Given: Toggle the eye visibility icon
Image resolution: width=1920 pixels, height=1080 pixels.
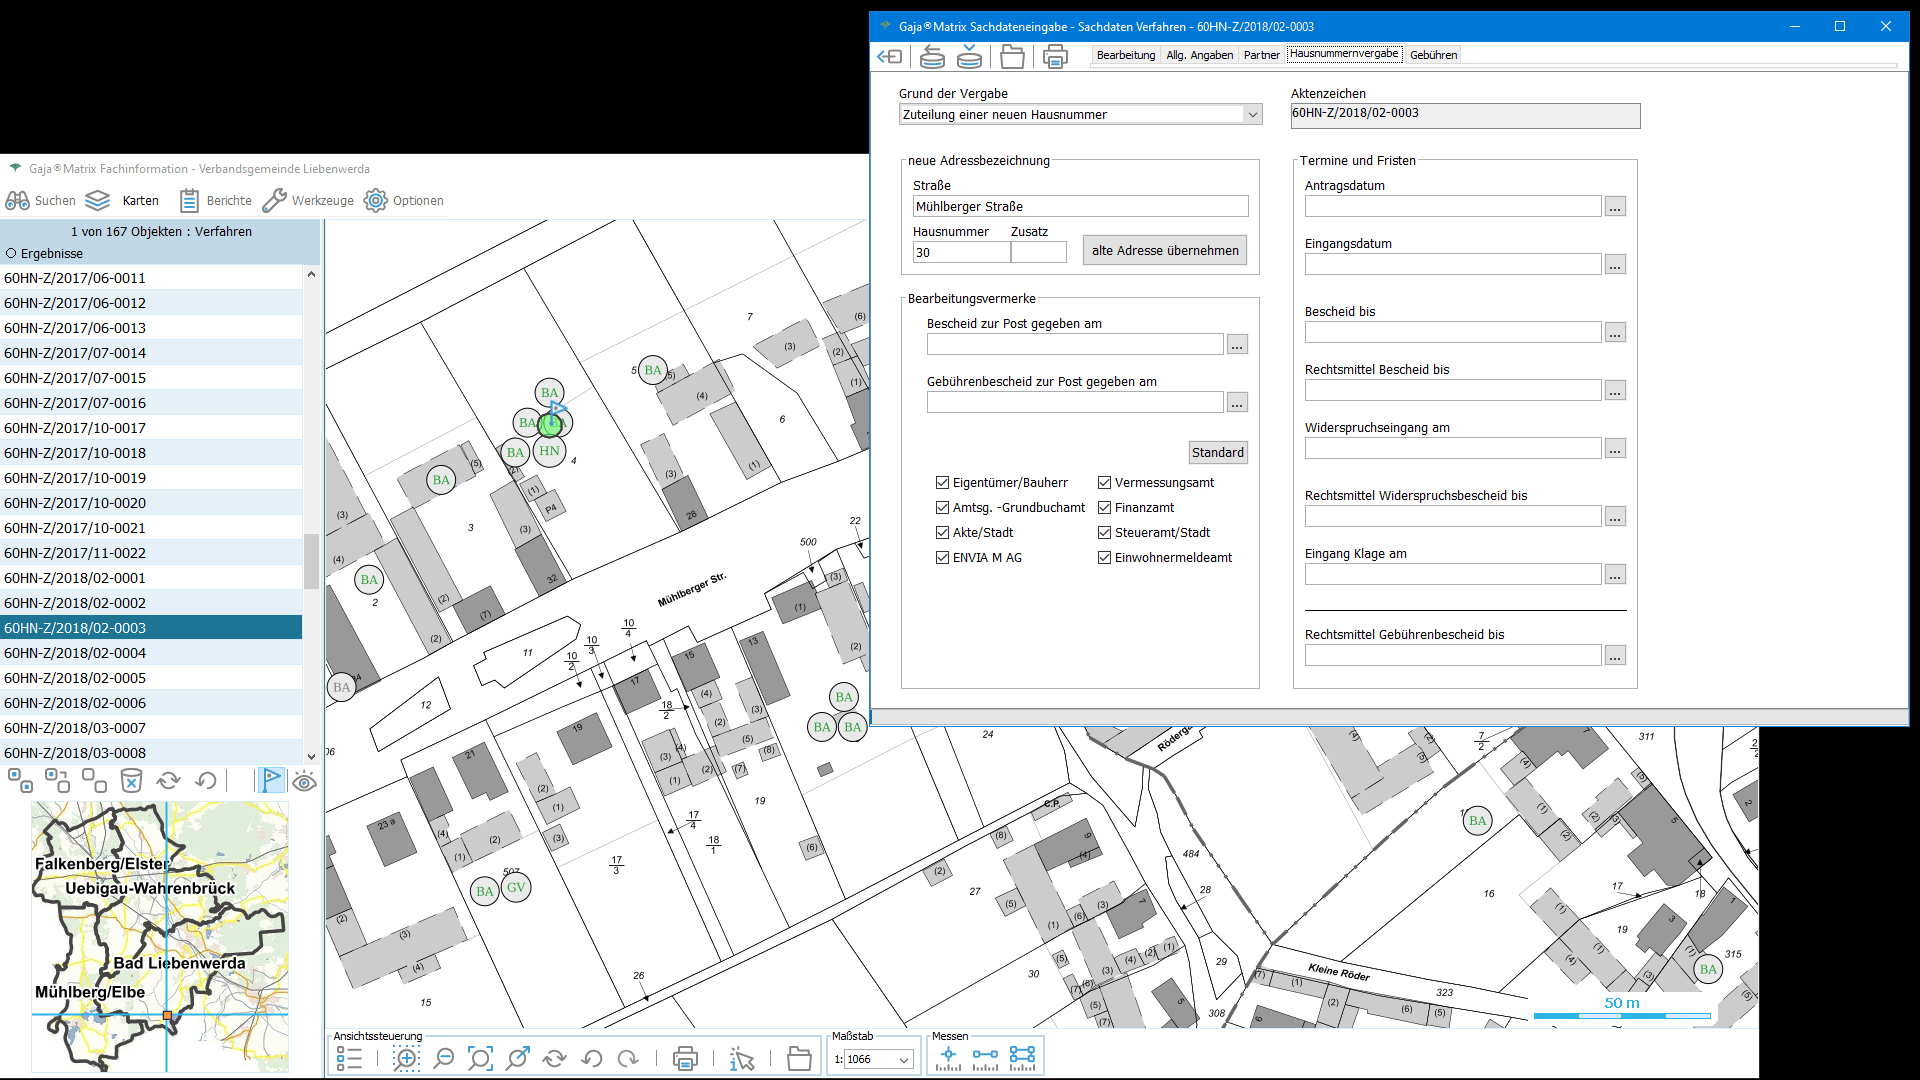Looking at the screenshot, I should pyautogui.click(x=304, y=781).
